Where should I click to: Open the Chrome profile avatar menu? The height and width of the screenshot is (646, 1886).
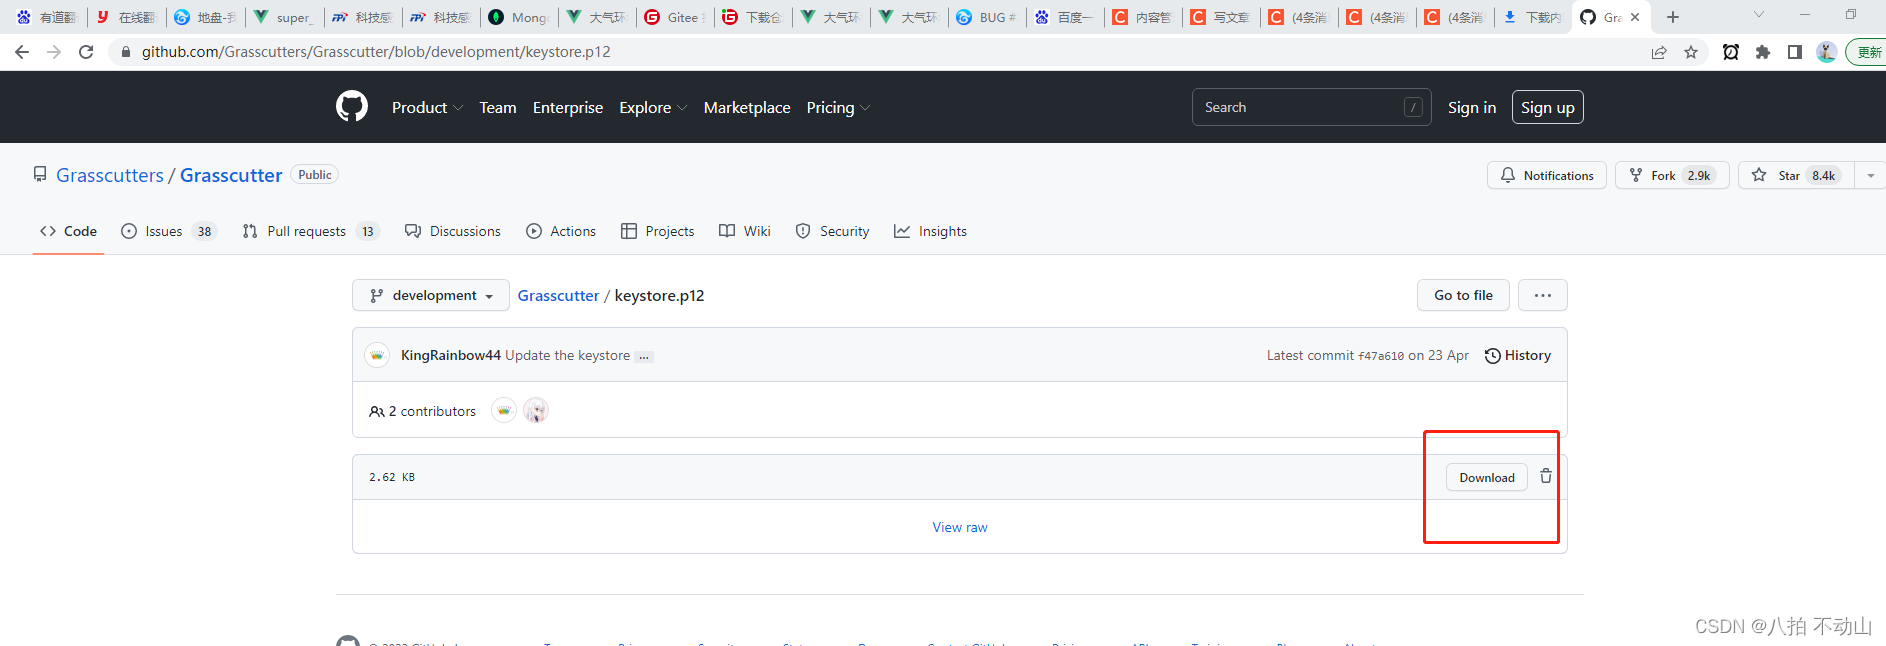point(1827,52)
